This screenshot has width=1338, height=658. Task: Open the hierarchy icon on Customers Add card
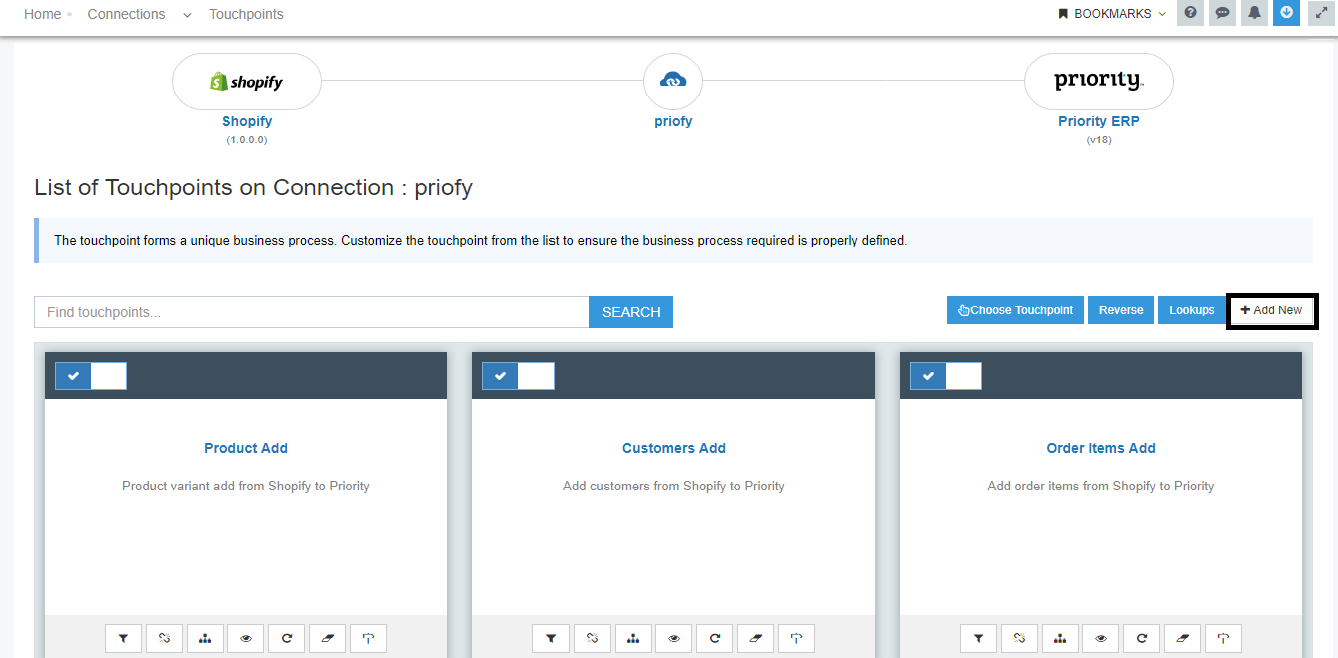[633, 638]
